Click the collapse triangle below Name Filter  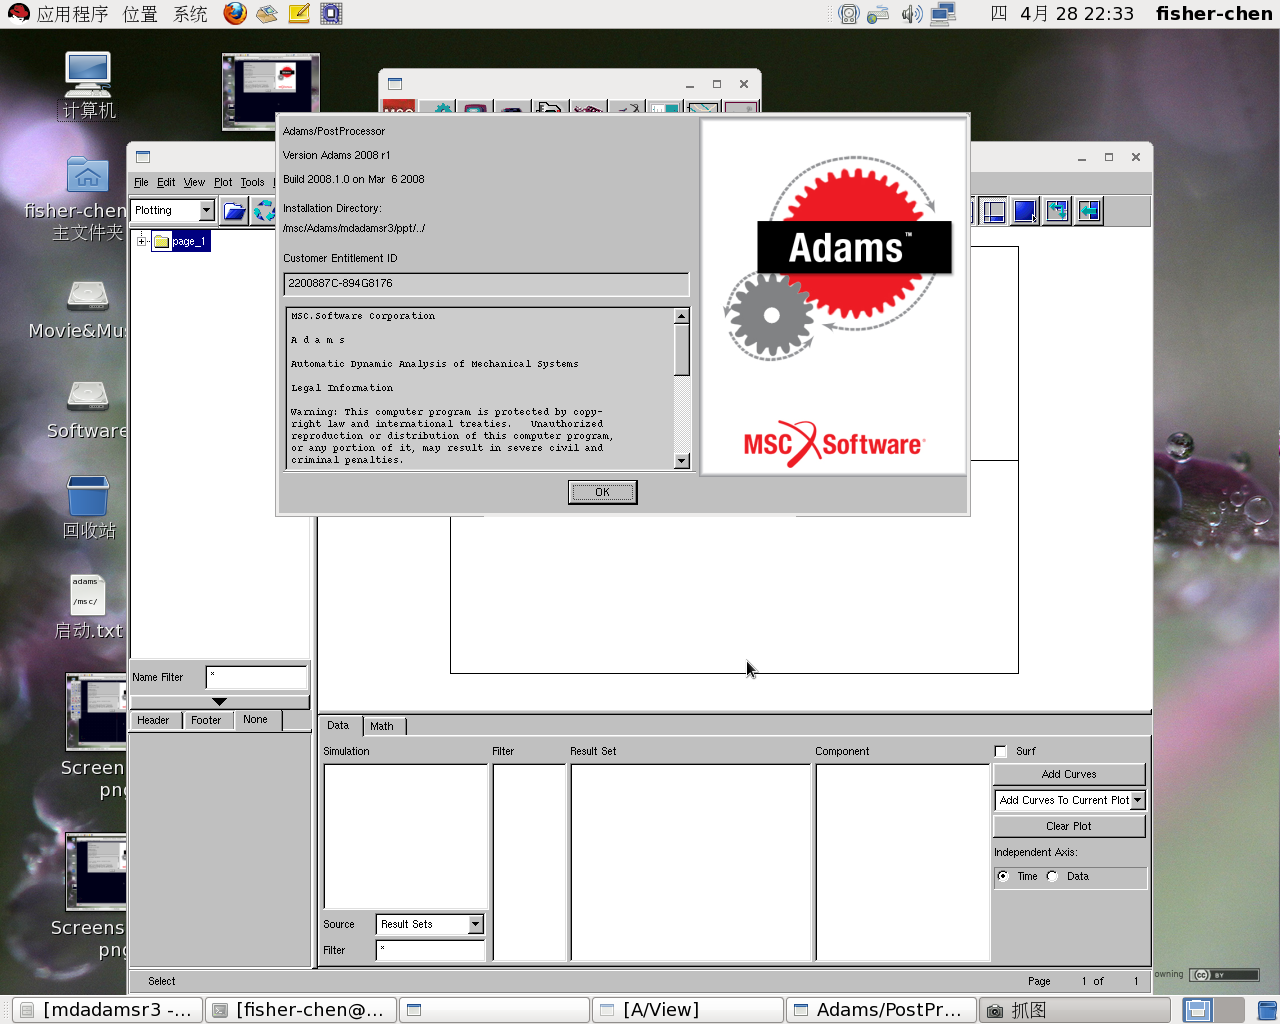[219, 702]
